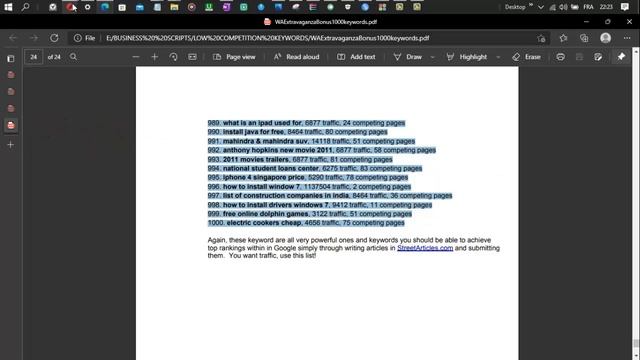Click 'iphone 4 singapore price' line

tap(308, 177)
